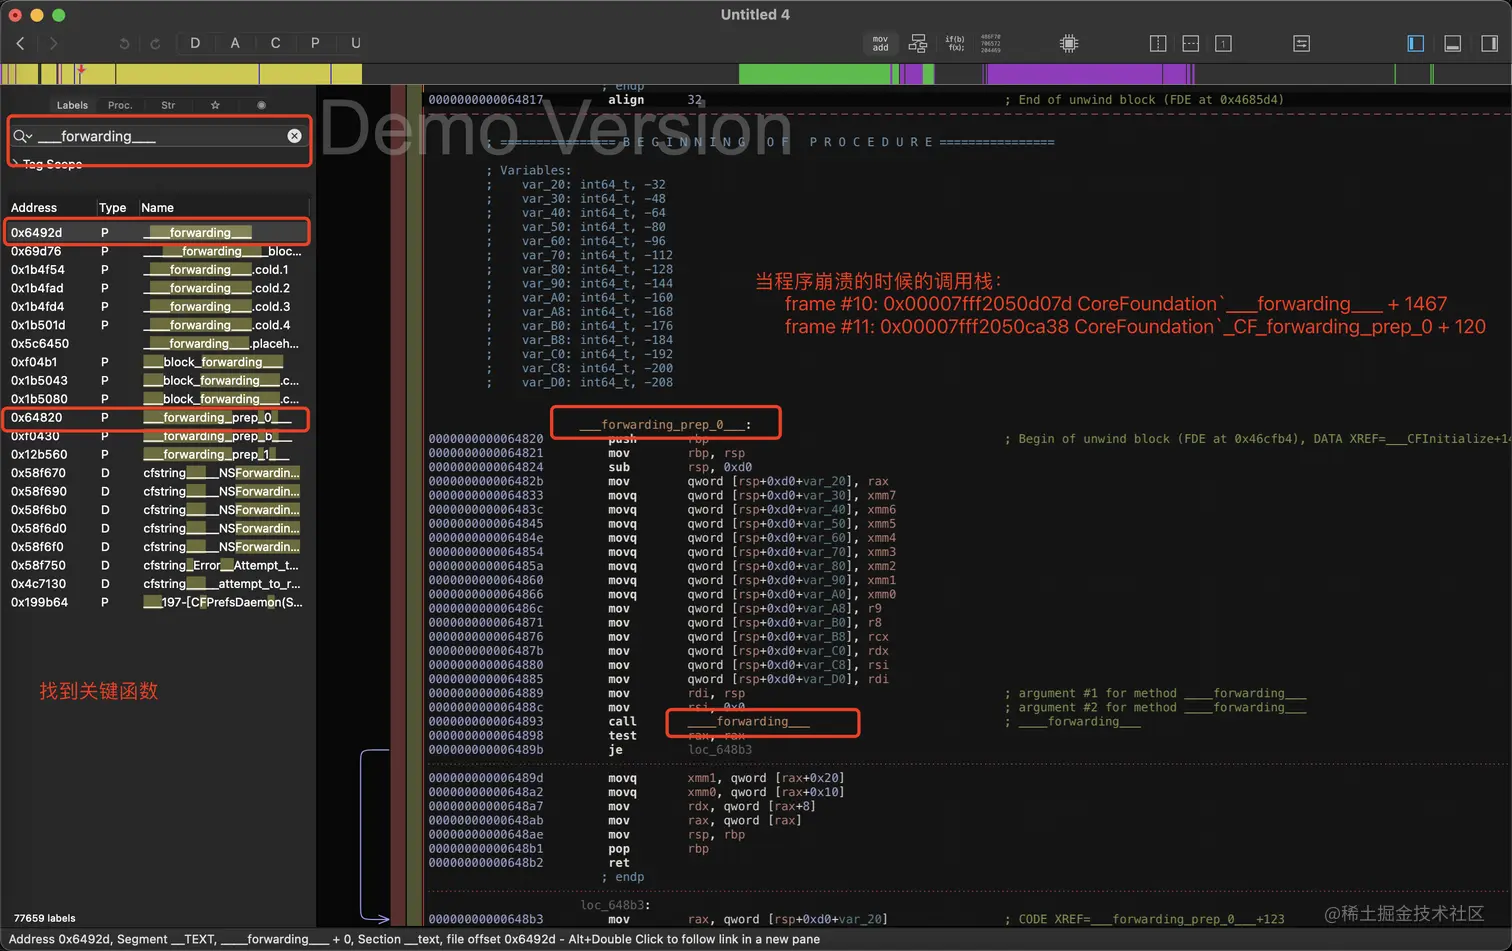
Task: Mark selection as ASCII with A button
Action: tap(235, 43)
